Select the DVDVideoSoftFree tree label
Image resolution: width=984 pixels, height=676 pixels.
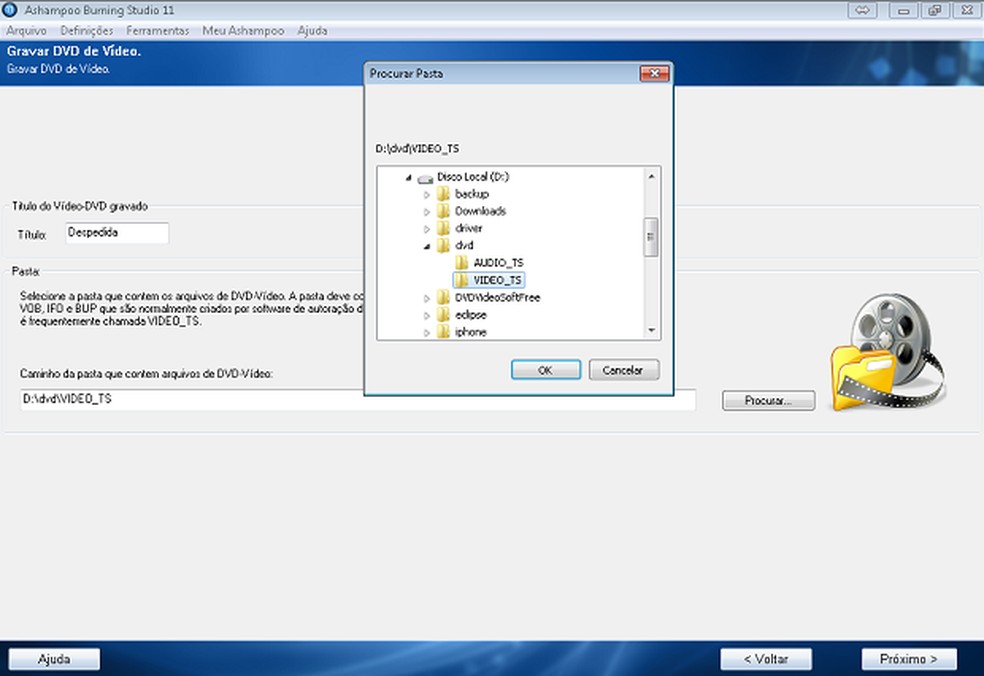click(497, 298)
